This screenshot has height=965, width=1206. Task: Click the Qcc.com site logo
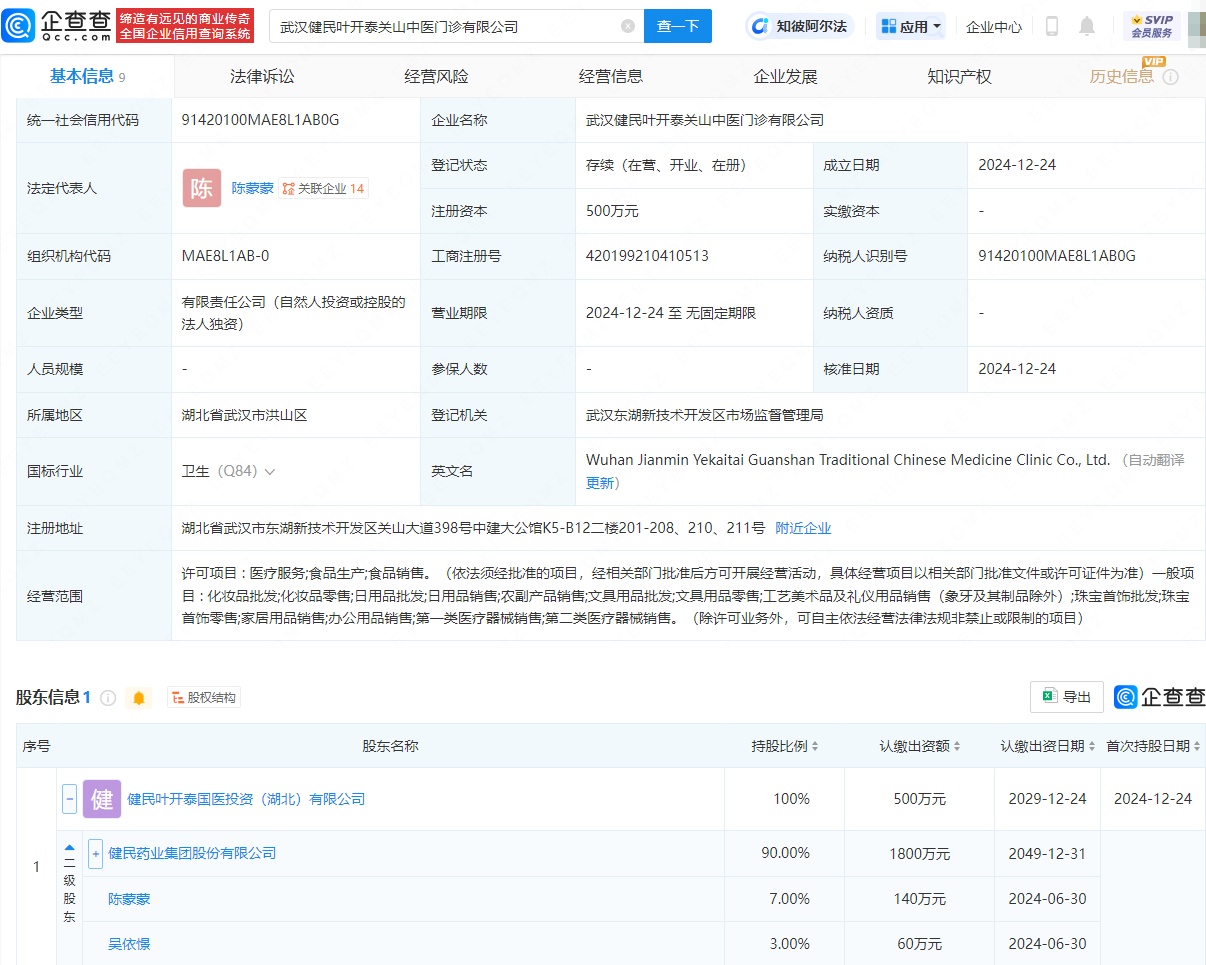(56, 26)
